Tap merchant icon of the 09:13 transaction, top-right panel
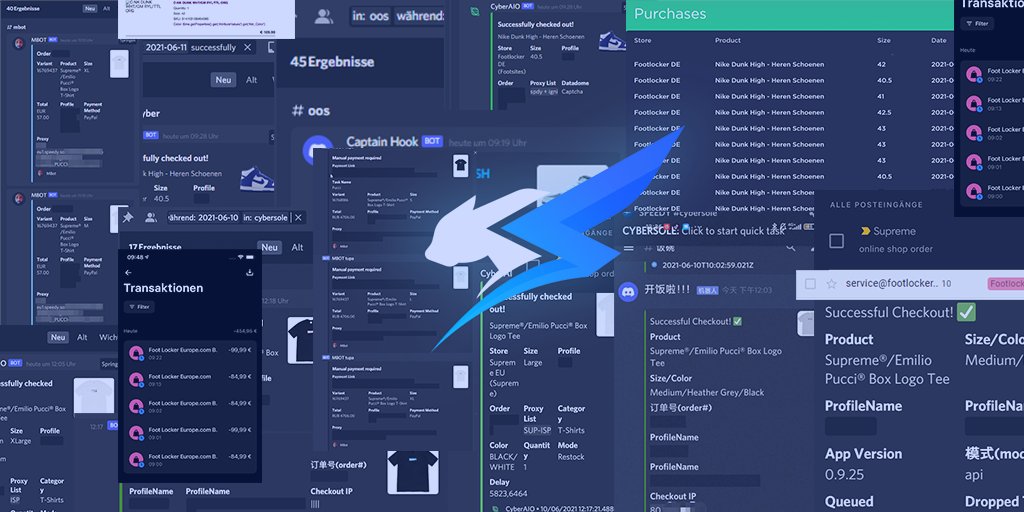Viewport: 1024px width, 512px height. (974, 104)
